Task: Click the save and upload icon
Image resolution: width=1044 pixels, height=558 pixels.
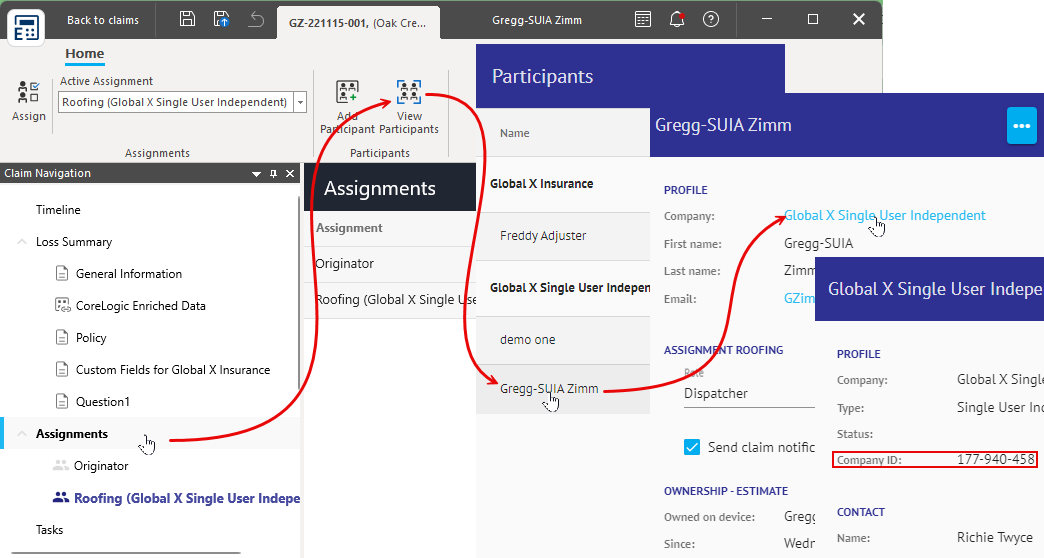Action: click(x=222, y=19)
